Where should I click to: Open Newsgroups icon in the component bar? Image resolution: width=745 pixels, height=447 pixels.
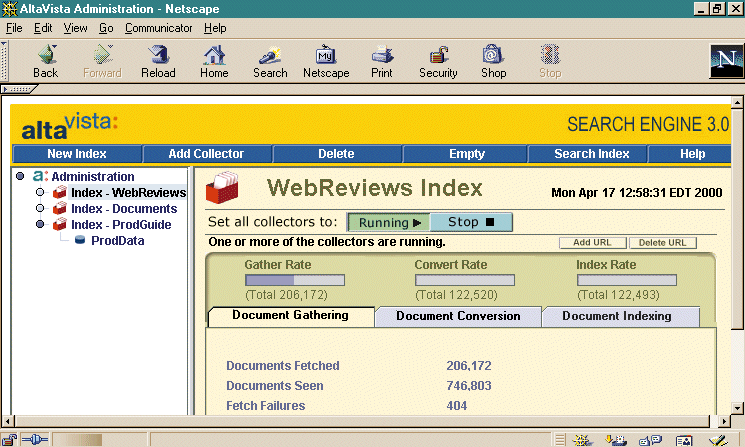pos(650,440)
